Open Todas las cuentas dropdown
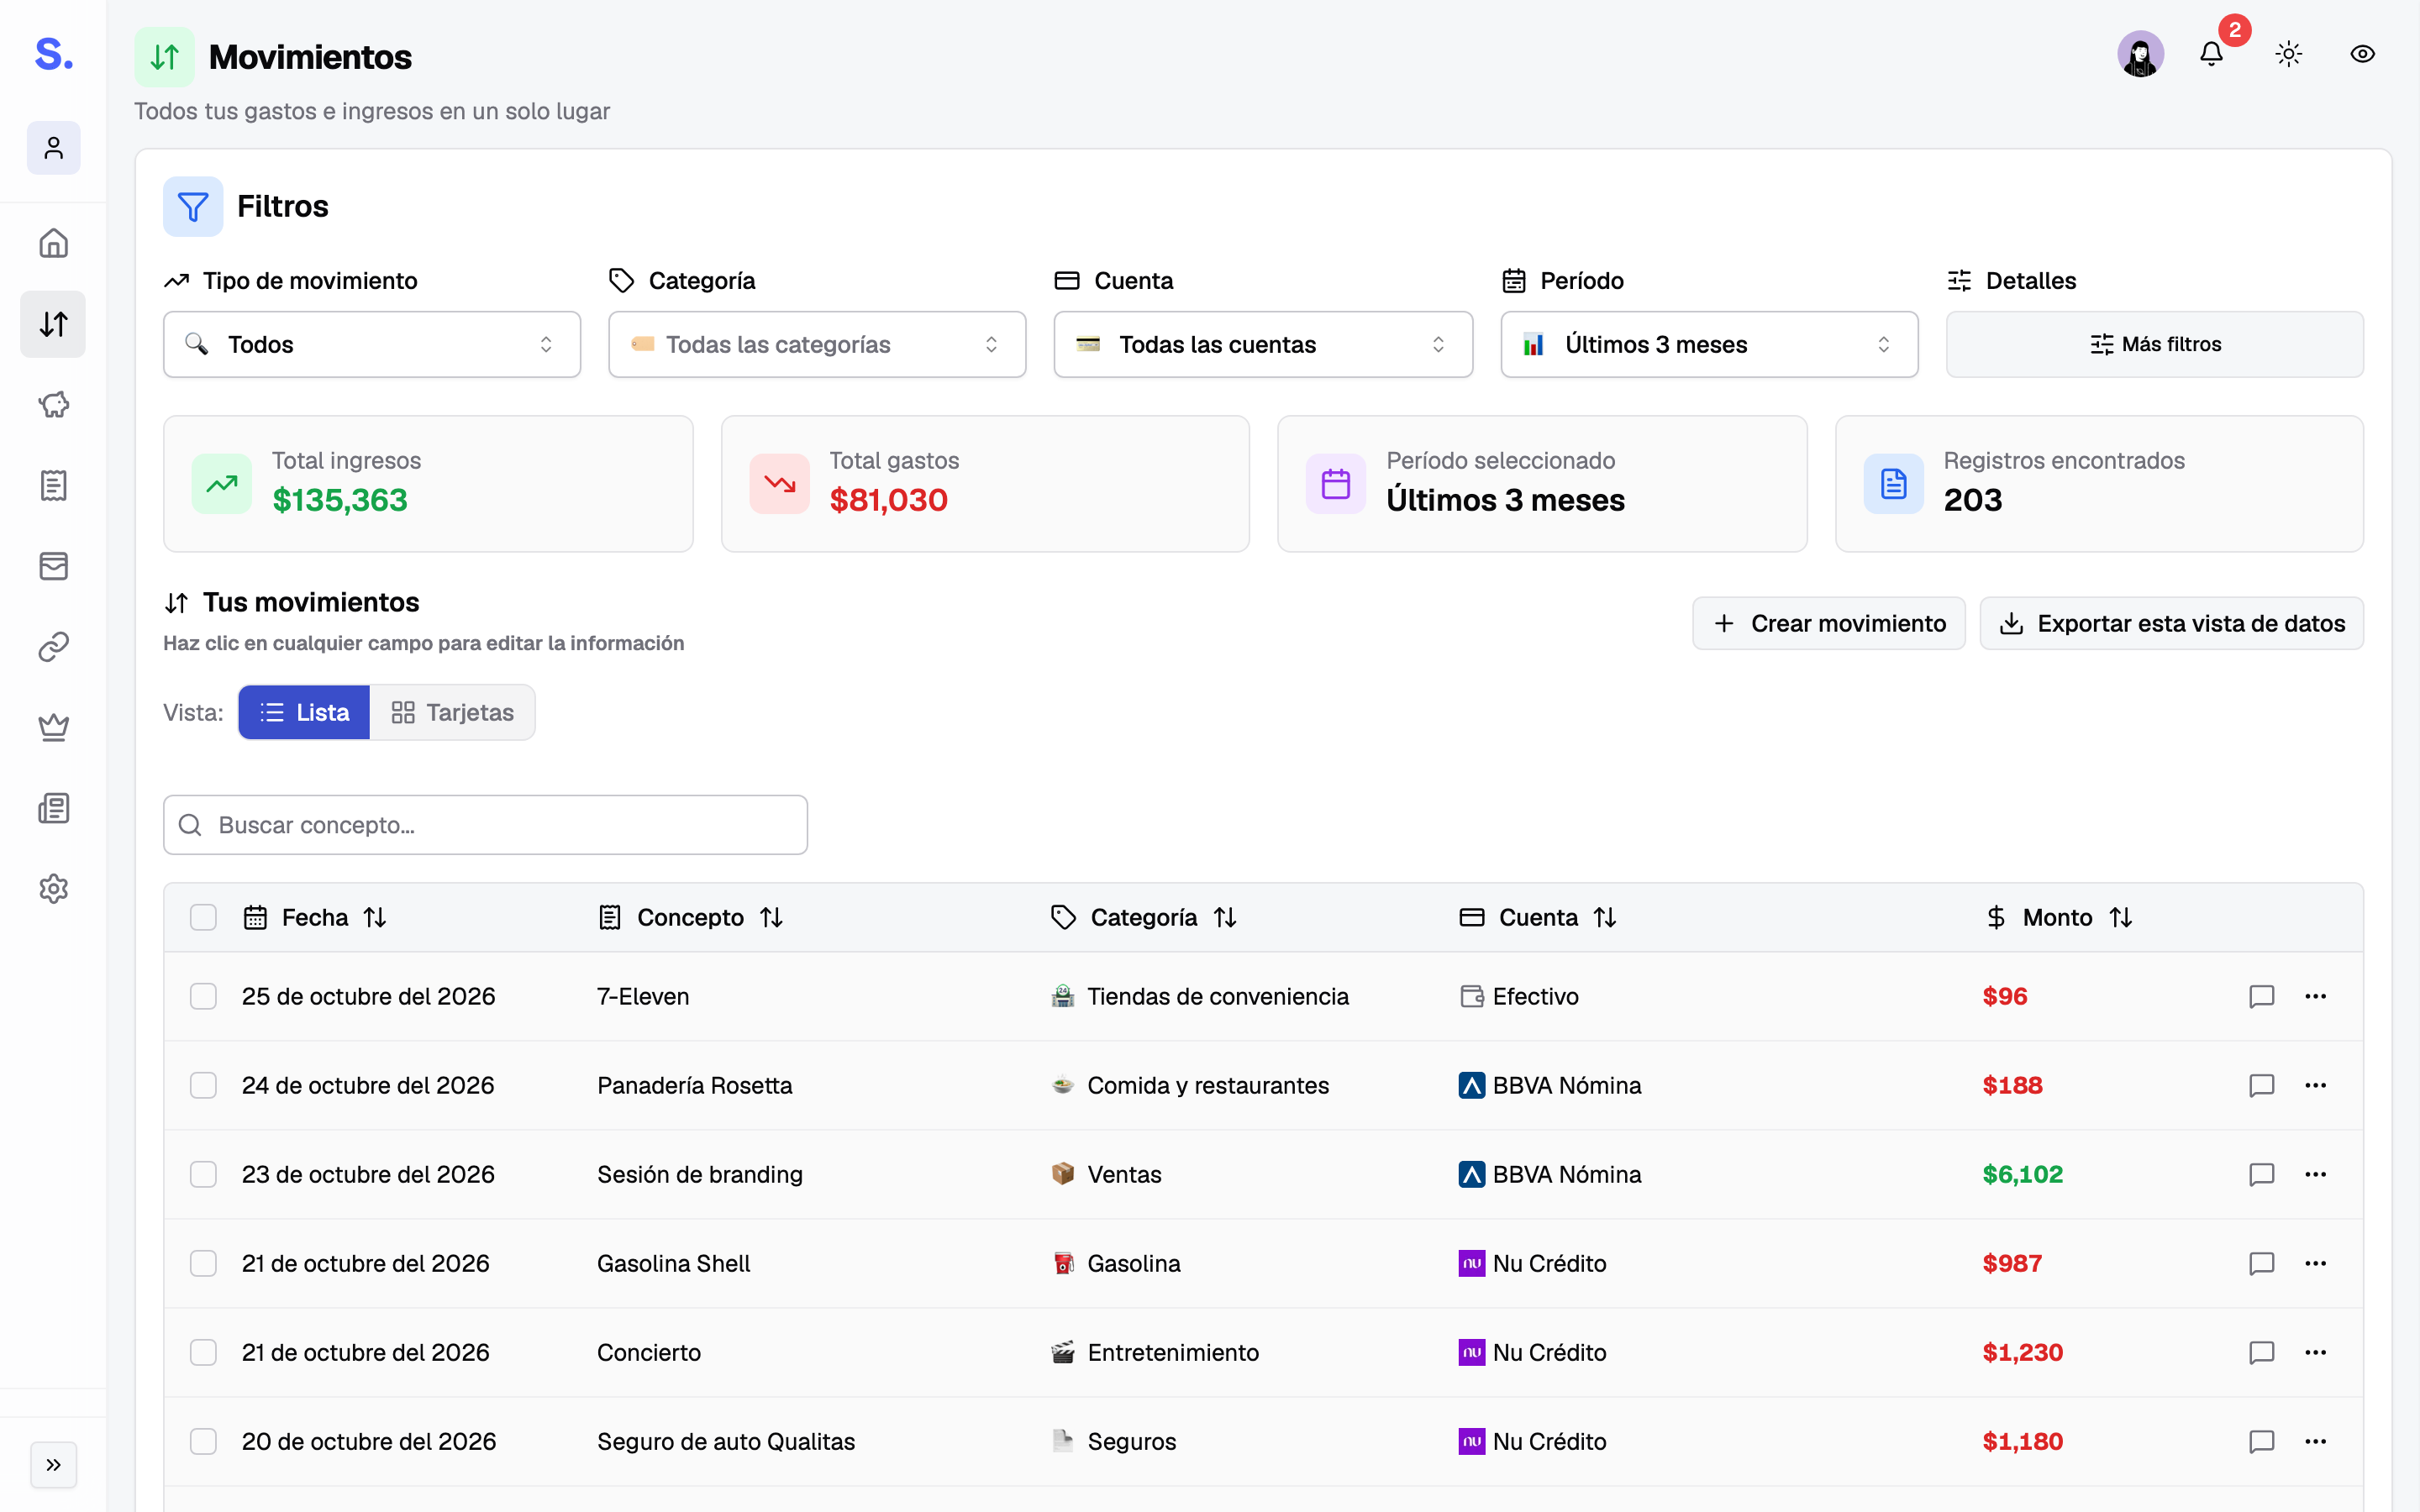This screenshot has width=2420, height=1512. pos(1263,344)
